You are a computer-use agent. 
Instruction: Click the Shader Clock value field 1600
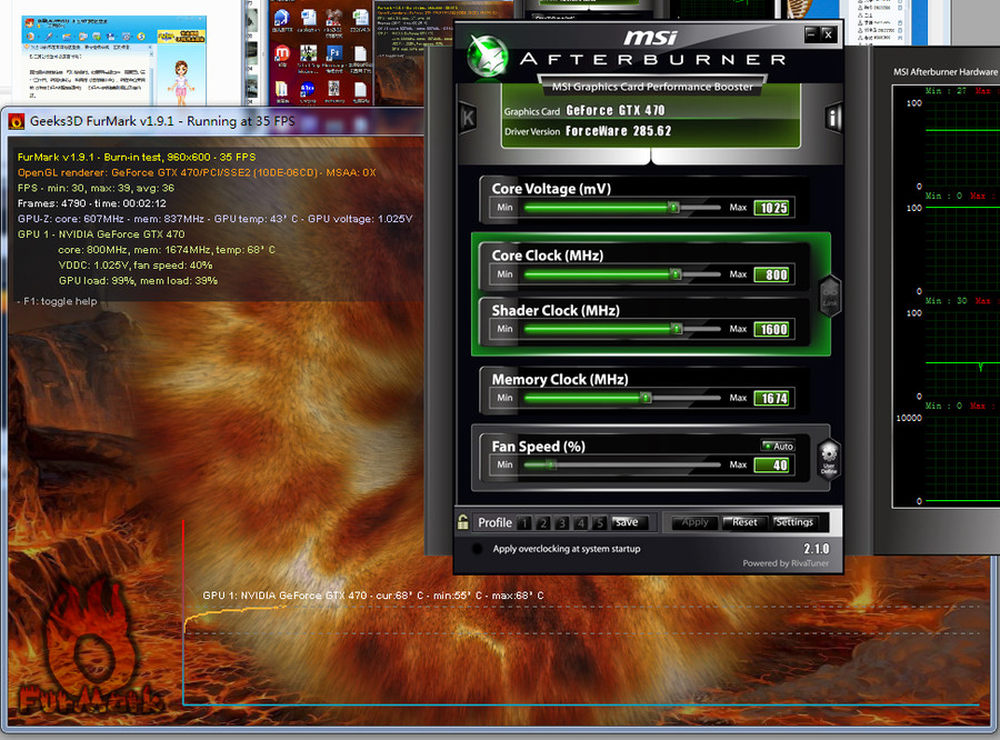(x=774, y=330)
